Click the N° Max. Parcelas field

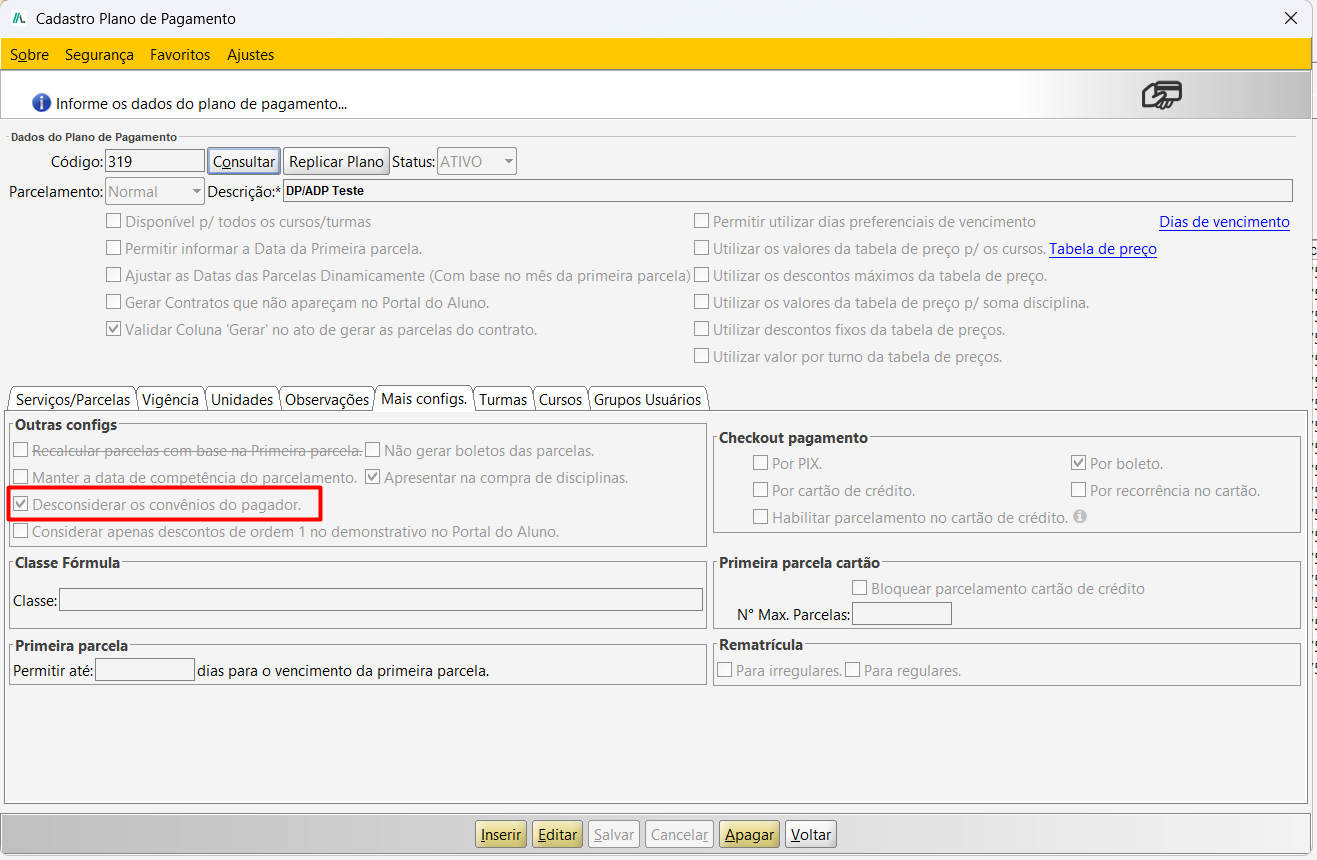click(902, 613)
